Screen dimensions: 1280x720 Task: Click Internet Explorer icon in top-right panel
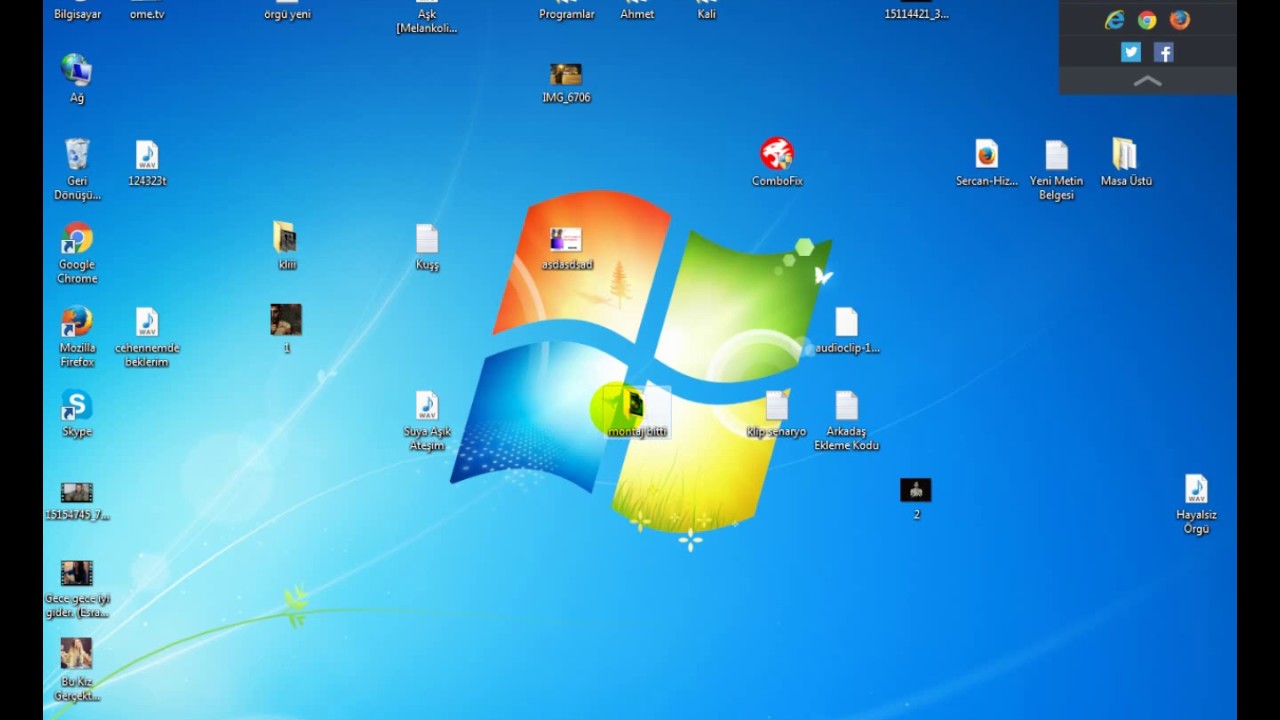(x=1114, y=20)
